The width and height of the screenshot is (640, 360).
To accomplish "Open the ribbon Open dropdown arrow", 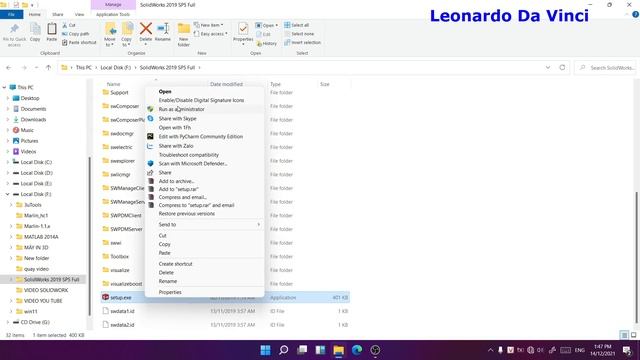I will pos(277,25).
